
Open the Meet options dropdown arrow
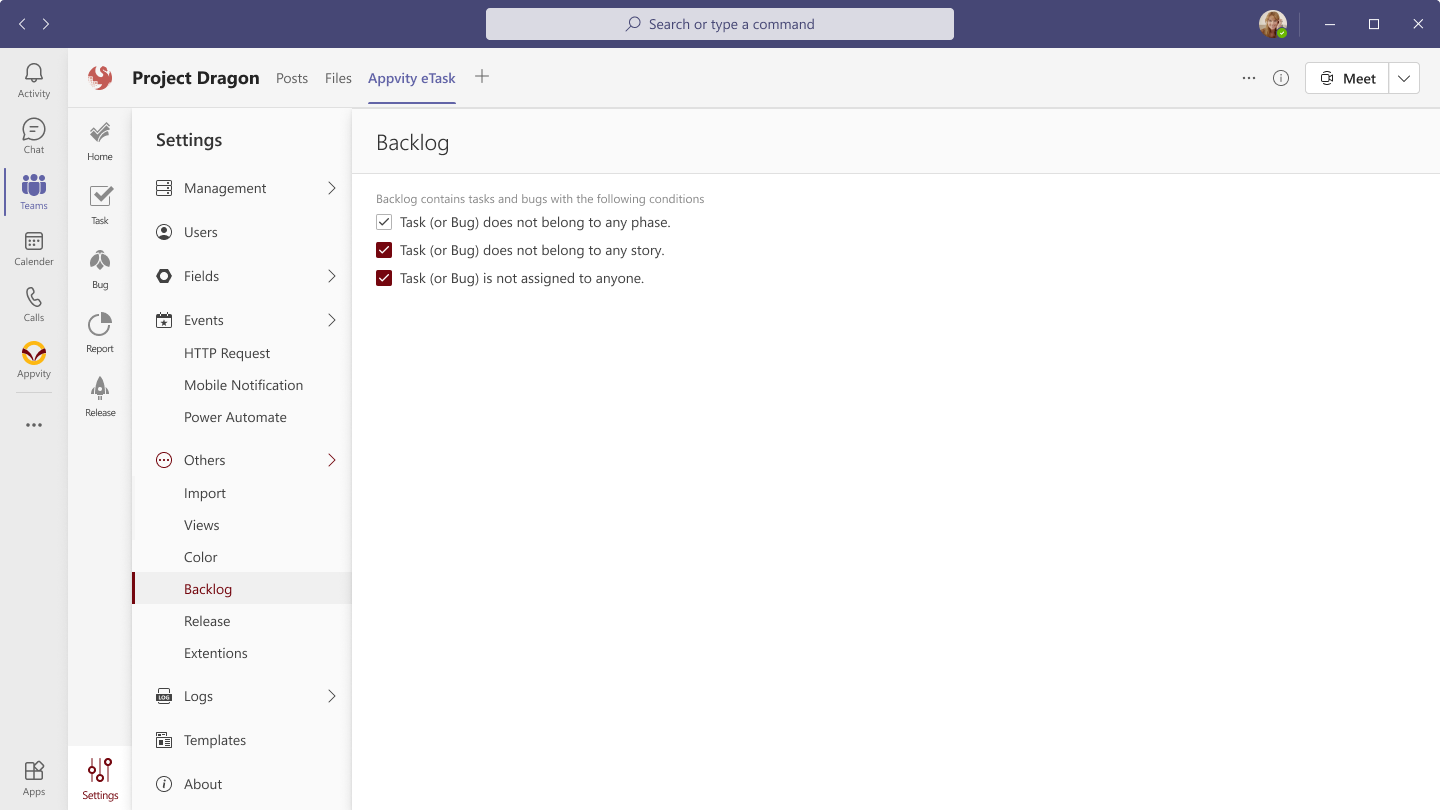click(1404, 78)
